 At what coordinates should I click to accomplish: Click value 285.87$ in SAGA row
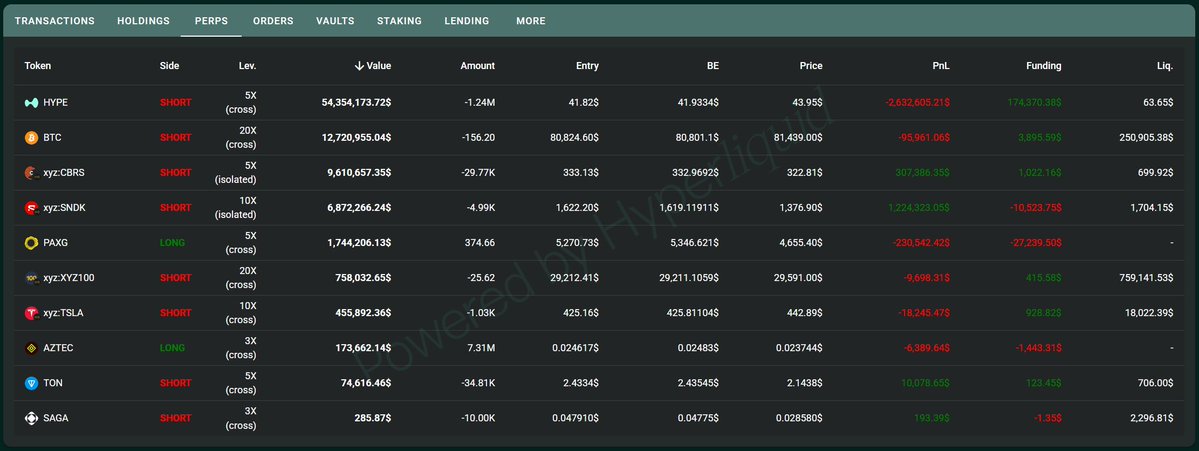371,418
